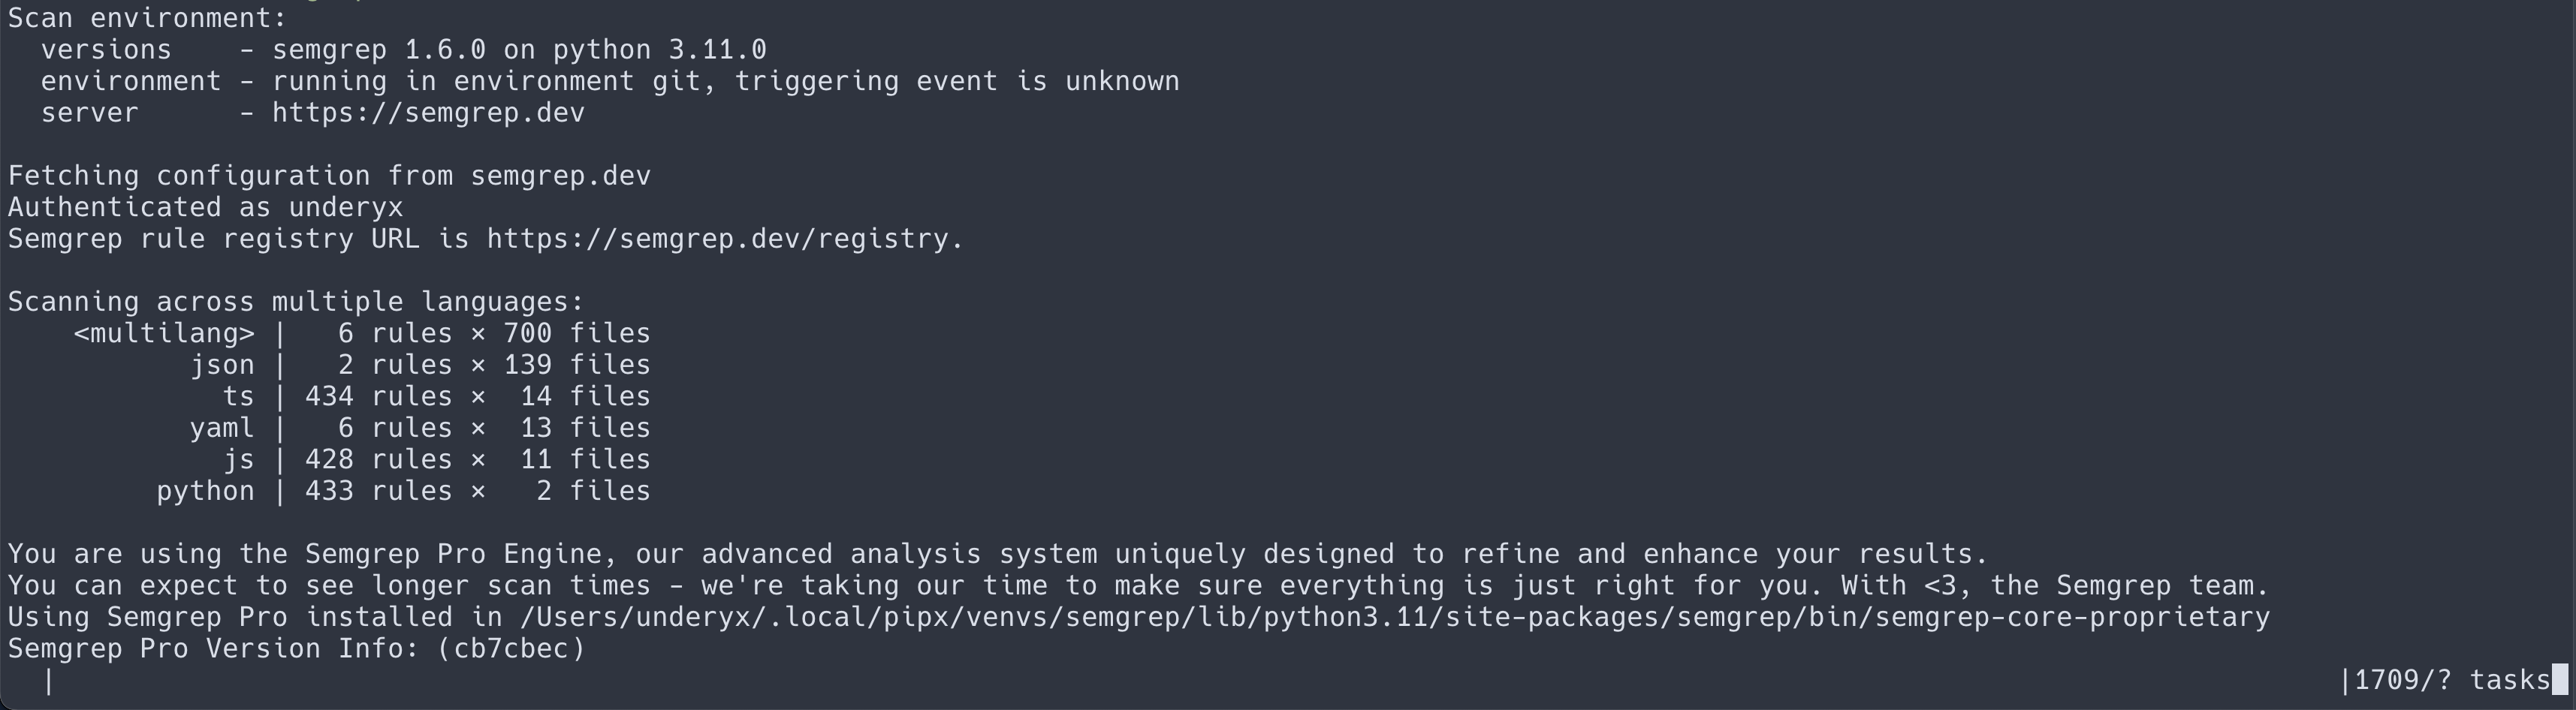Click '139 files' in the json row
This screenshot has width=2576, height=710.
tap(577, 365)
